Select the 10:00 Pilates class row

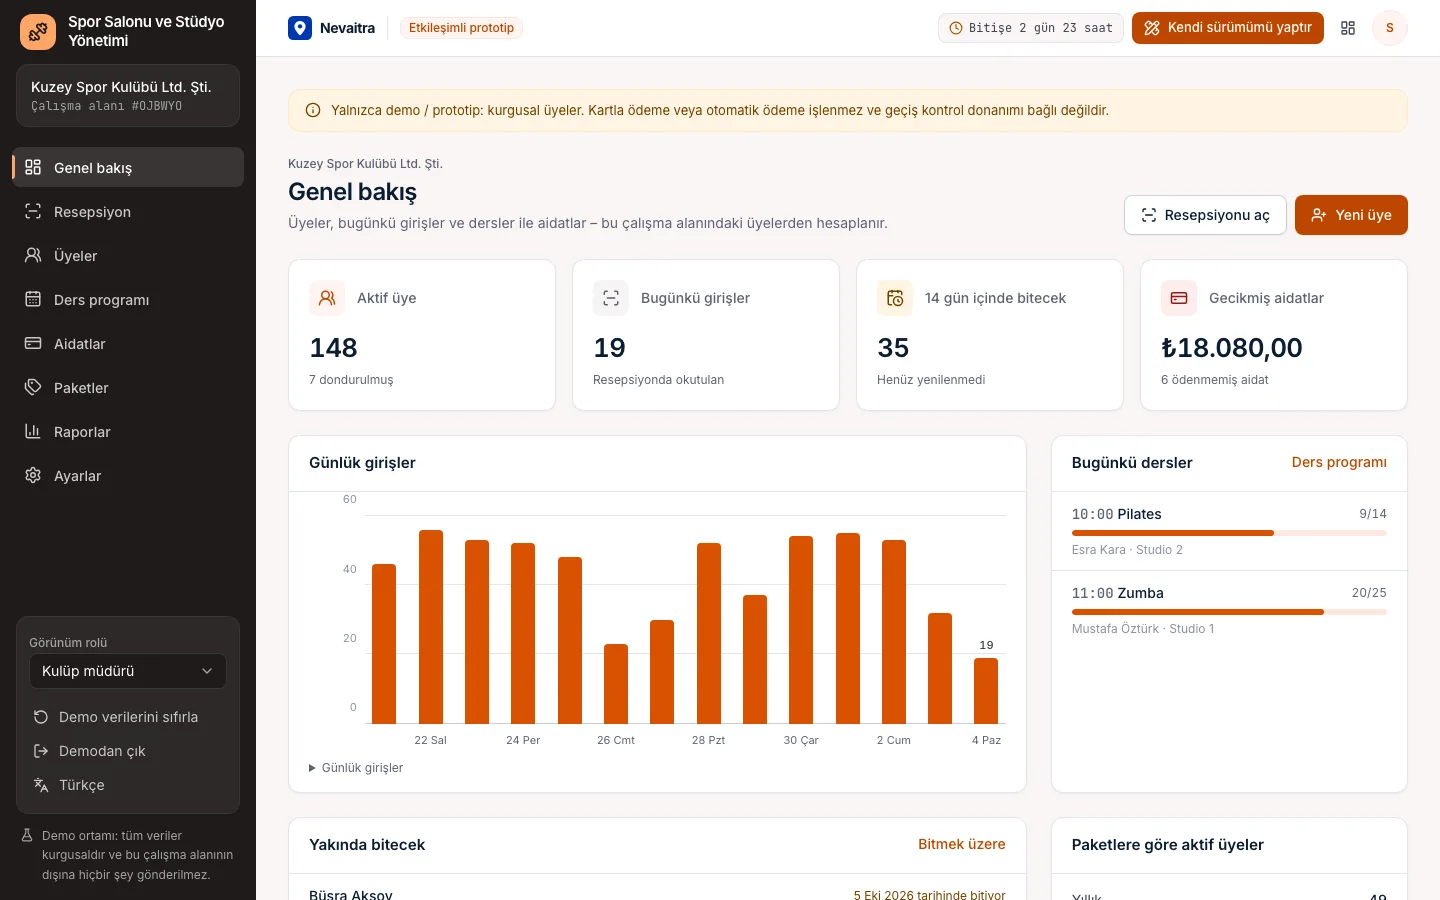[x=1229, y=531]
